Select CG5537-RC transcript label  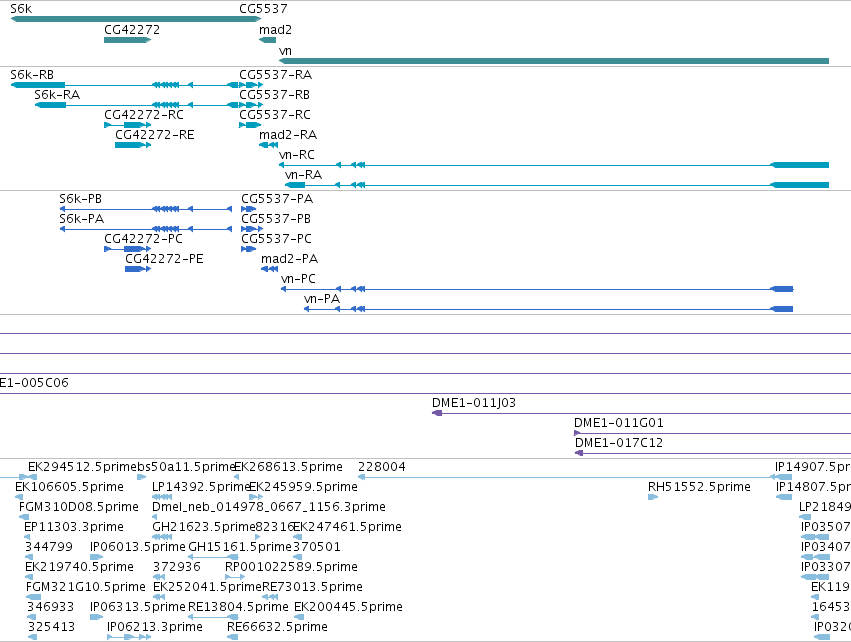tap(275, 115)
